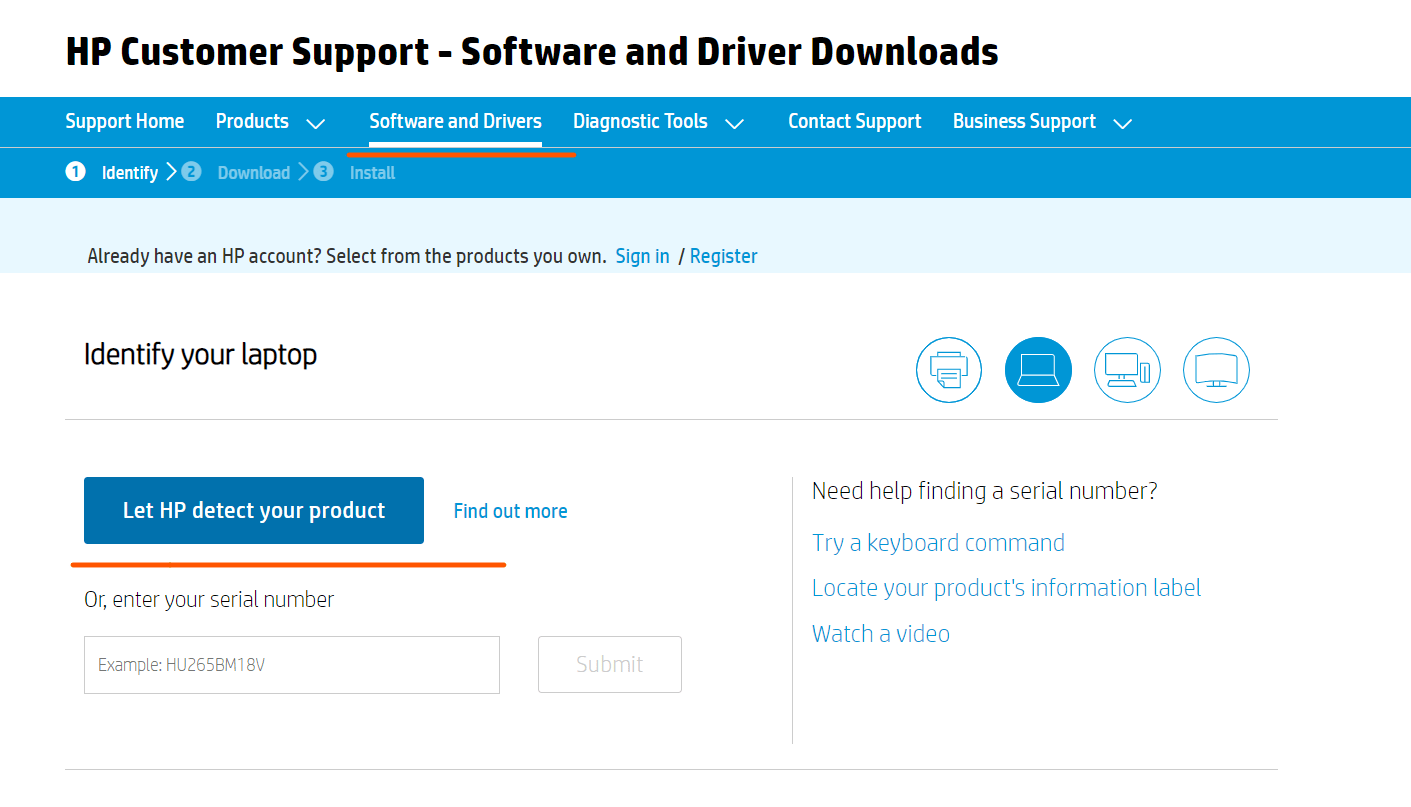
Task: Click Let HP detect your product
Action: click(x=254, y=511)
